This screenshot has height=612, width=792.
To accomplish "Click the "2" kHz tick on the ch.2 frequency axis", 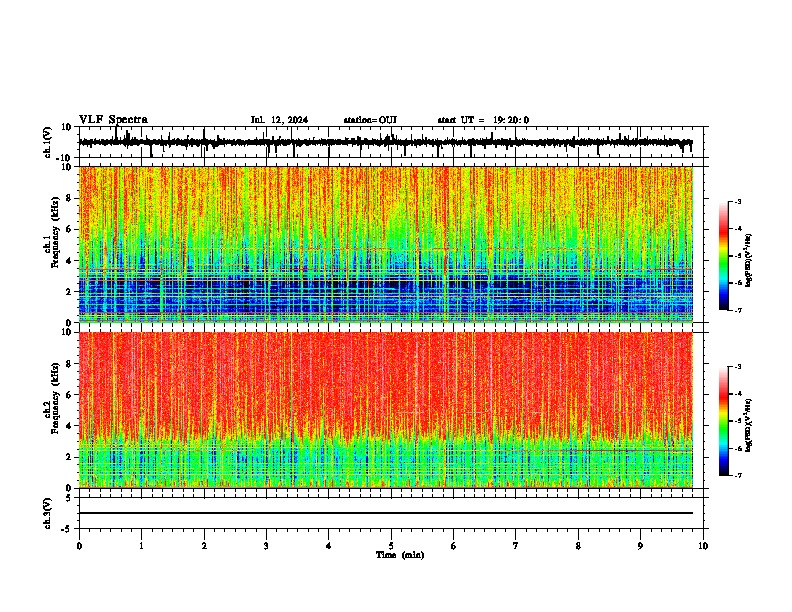I will 69,457.
